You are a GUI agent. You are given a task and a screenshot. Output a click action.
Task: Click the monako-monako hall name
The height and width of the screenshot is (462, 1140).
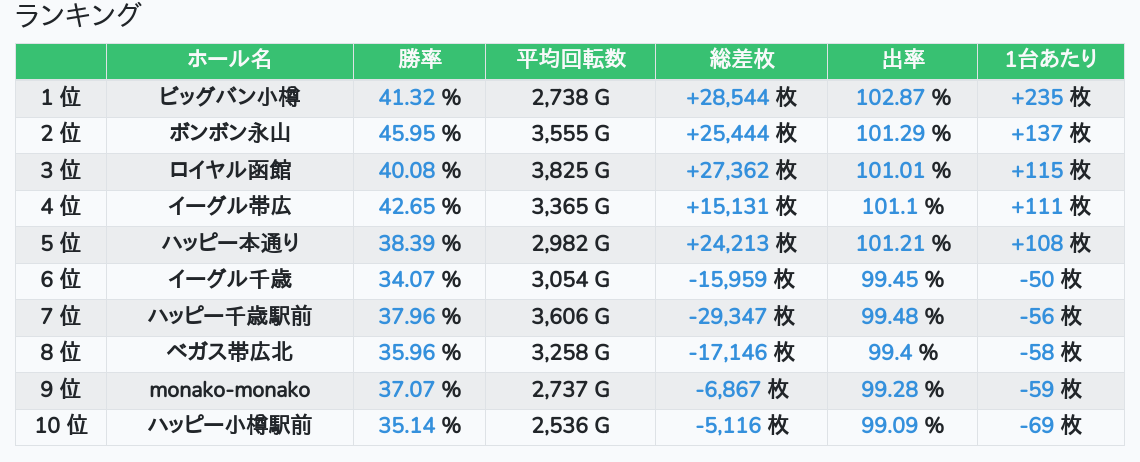click(230, 389)
